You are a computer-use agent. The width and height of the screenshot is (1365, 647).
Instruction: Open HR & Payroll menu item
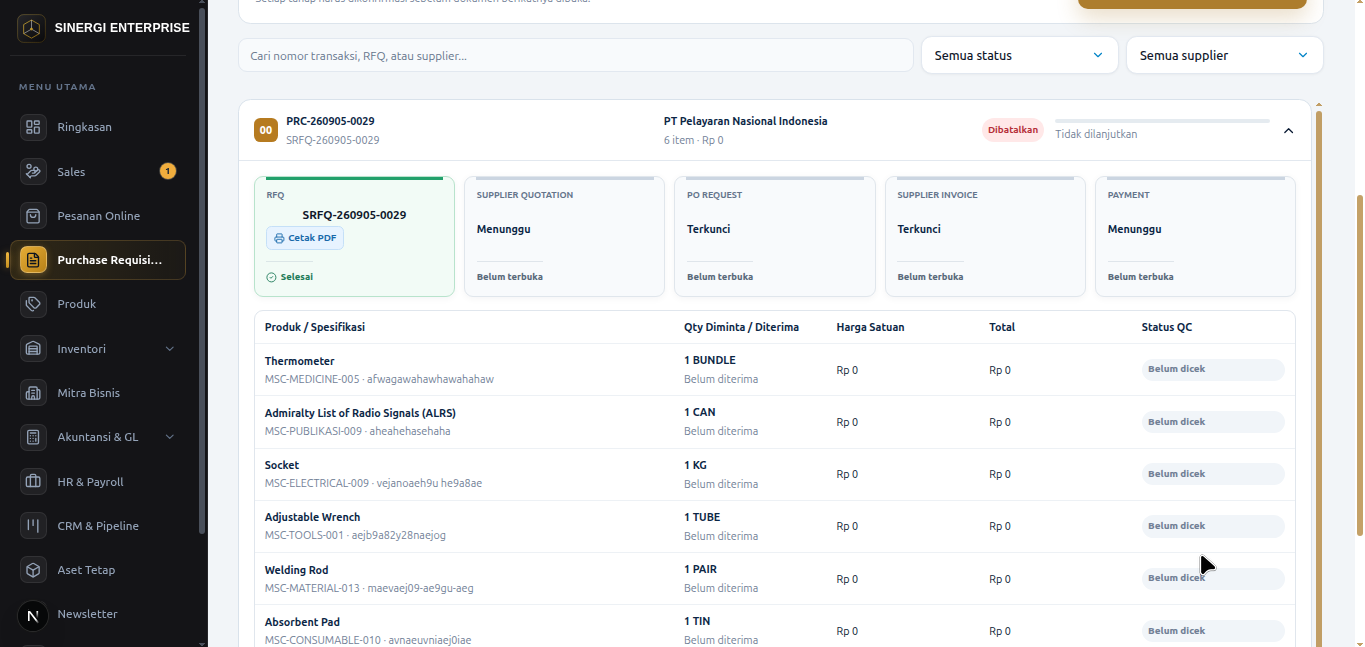point(97,482)
